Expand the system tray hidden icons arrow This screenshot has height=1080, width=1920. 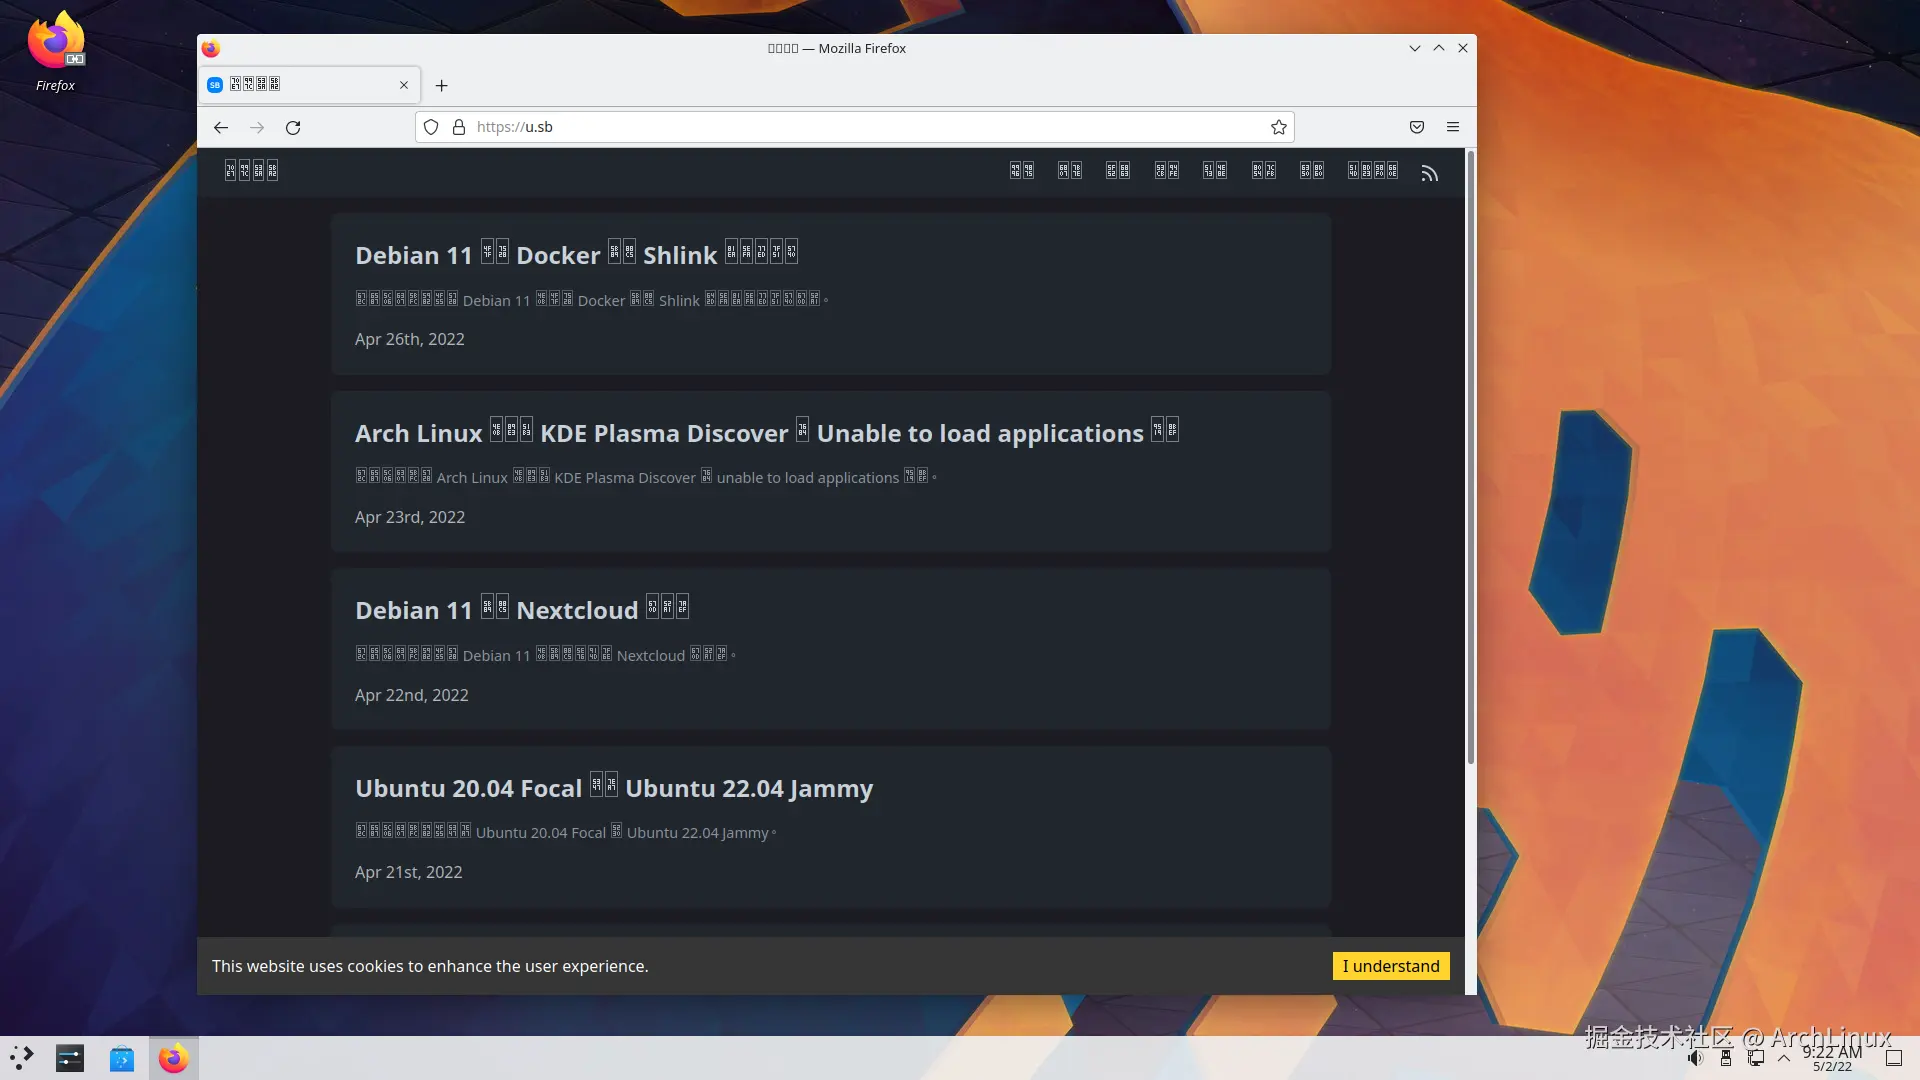click(x=1783, y=1058)
